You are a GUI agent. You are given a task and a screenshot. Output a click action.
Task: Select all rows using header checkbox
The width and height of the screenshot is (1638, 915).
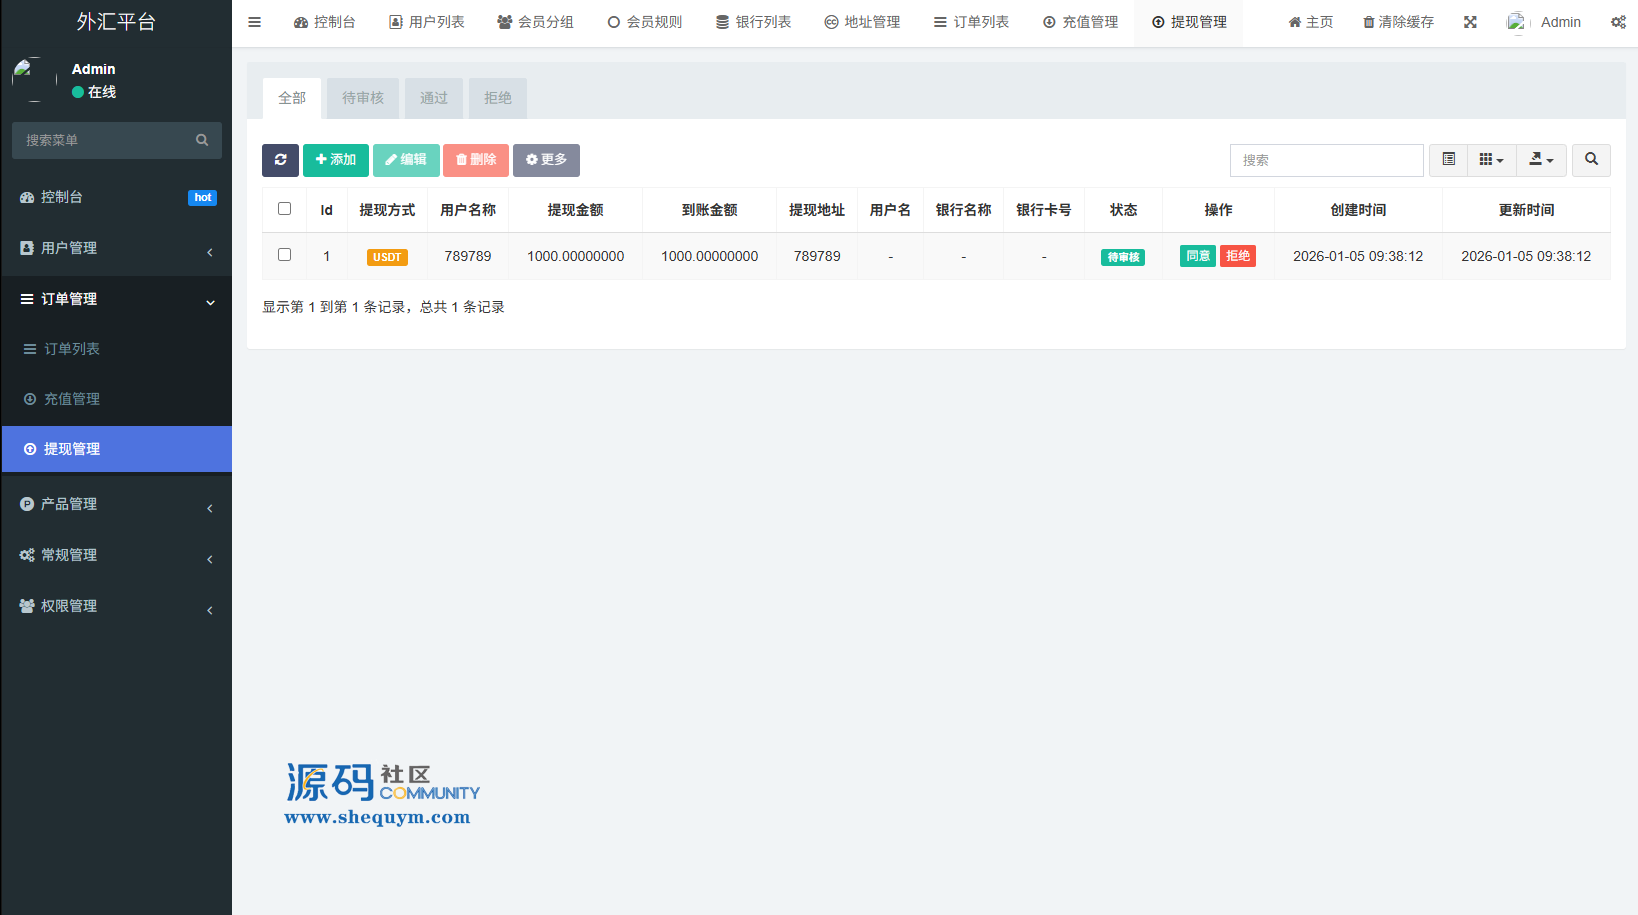(x=284, y=209)
